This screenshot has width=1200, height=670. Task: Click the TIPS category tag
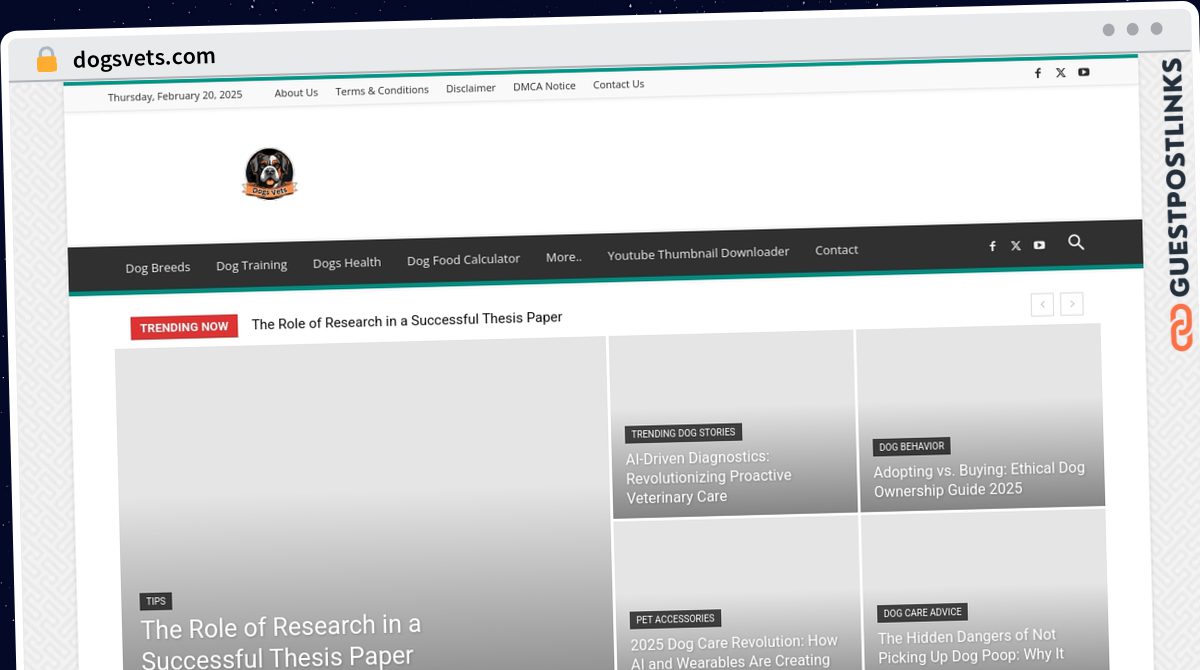point(156,601)
